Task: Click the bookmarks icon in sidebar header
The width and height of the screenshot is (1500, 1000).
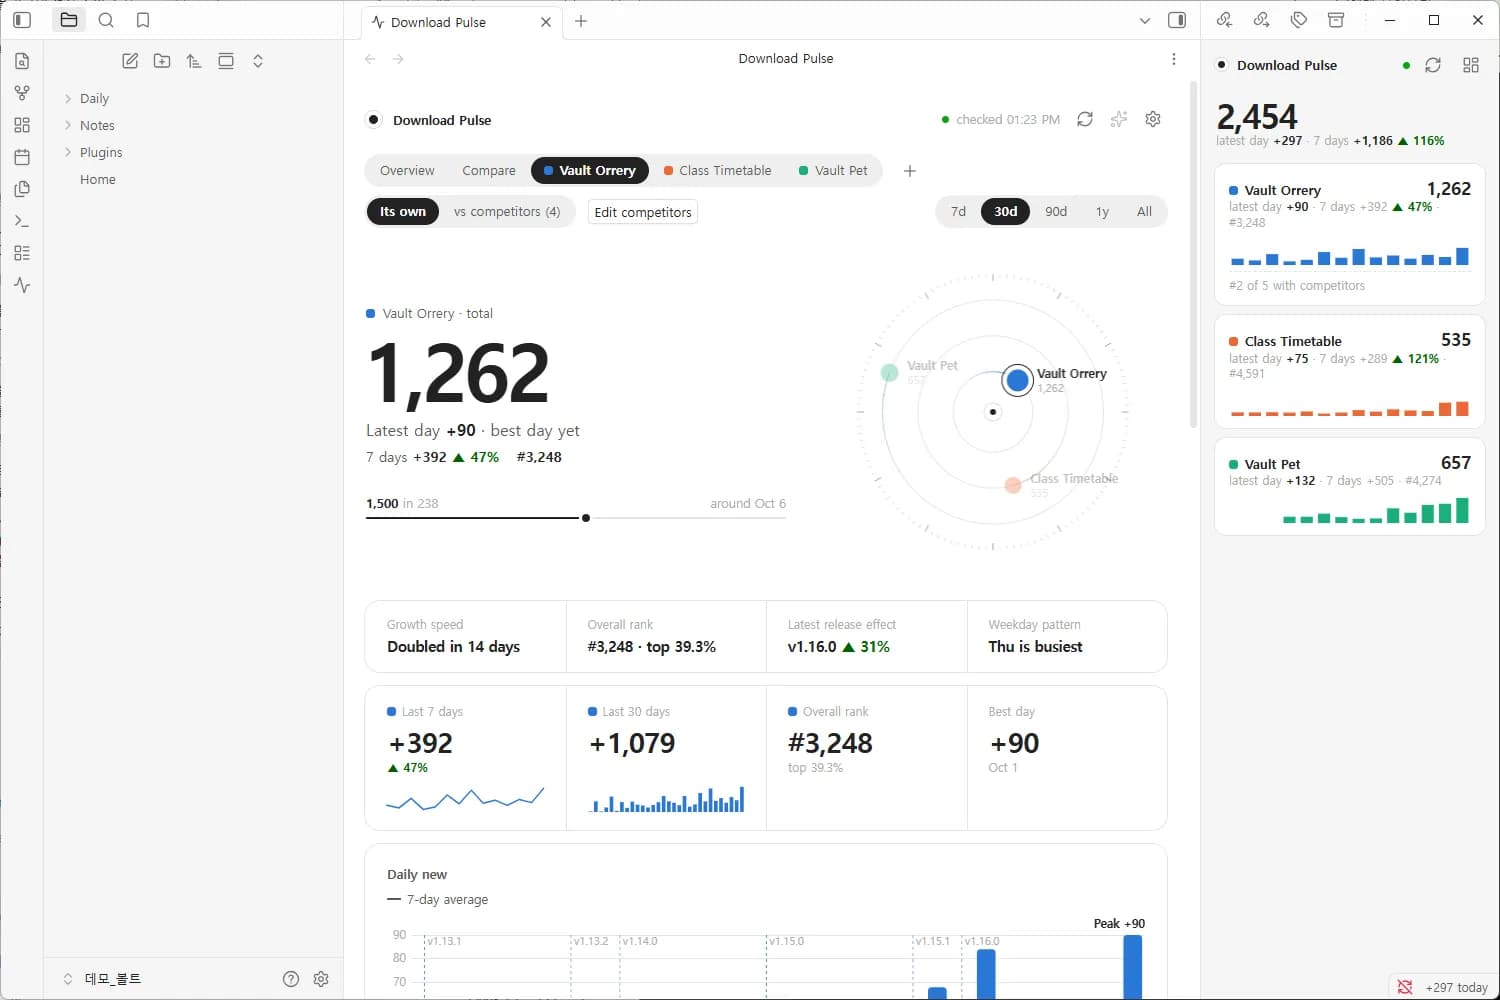Action: tap(143, 20)
